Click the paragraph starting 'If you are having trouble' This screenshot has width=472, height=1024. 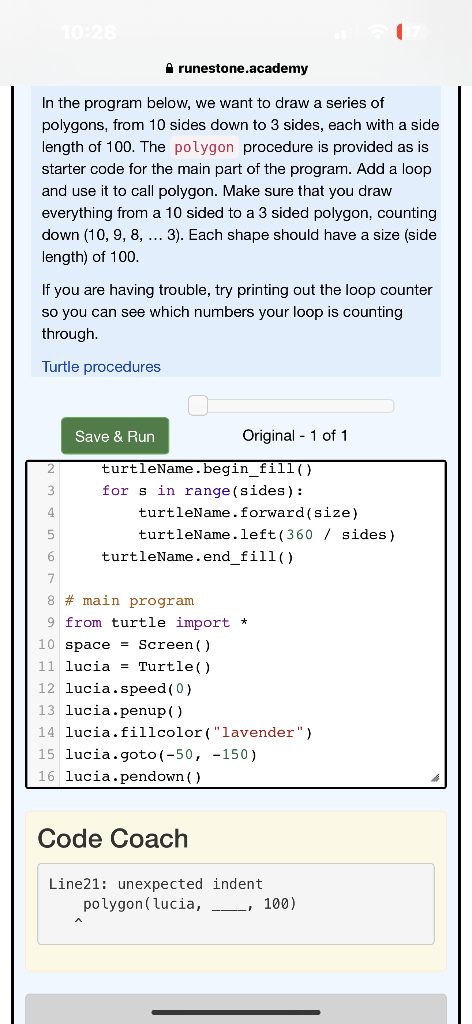[237, 312]
